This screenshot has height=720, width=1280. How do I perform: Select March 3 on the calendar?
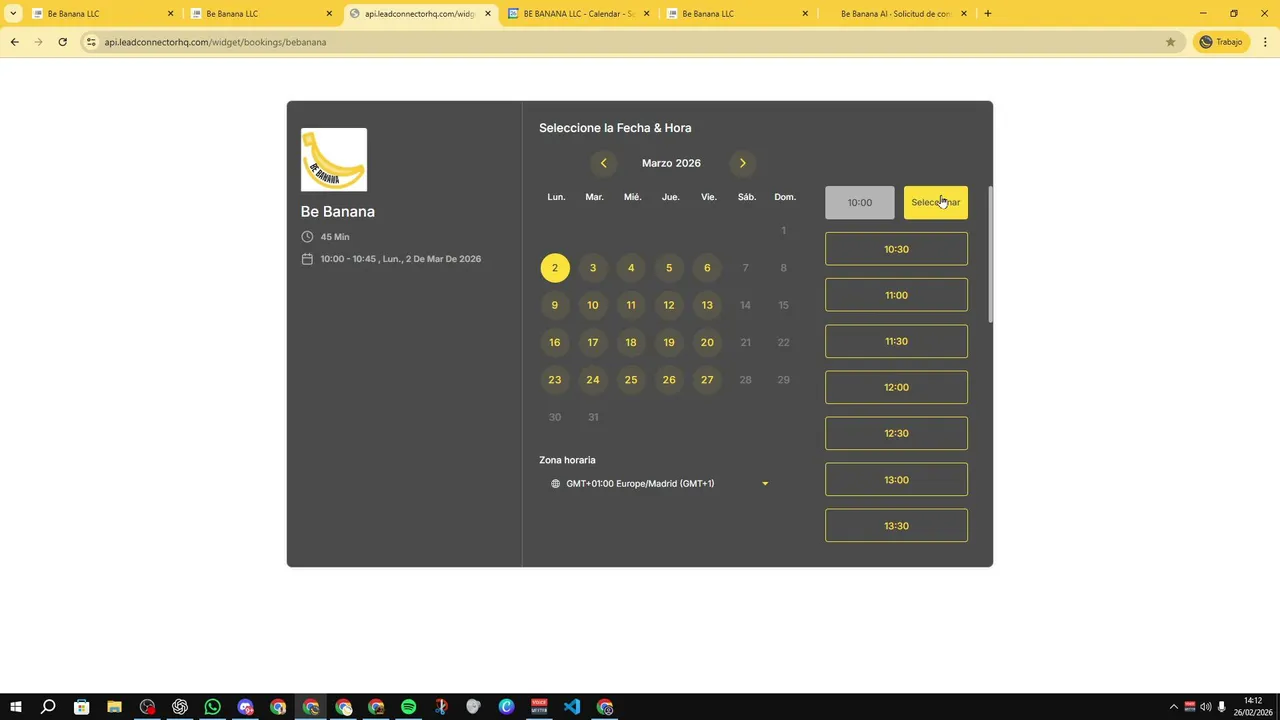pyautogui.click(x=593, y=268)
